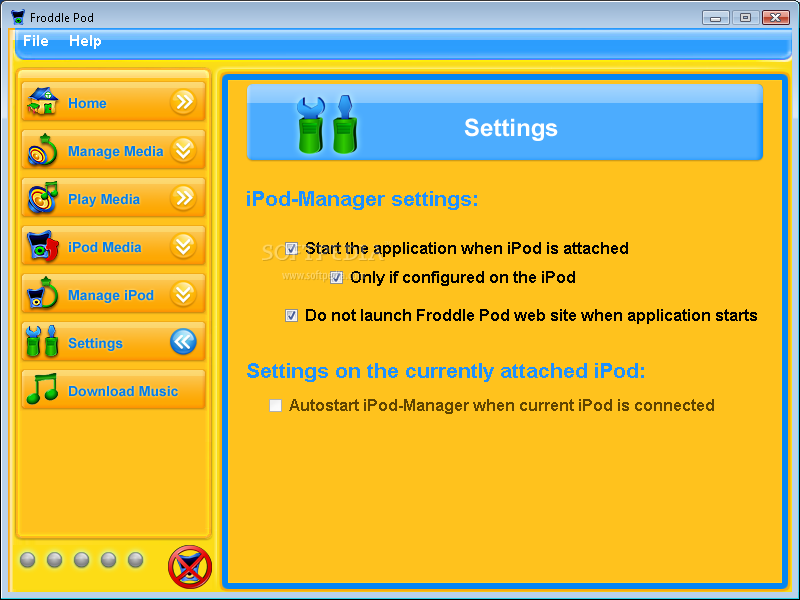800x600 pixels.
Task: Open the iPod Media label
Action: point(105,247)
